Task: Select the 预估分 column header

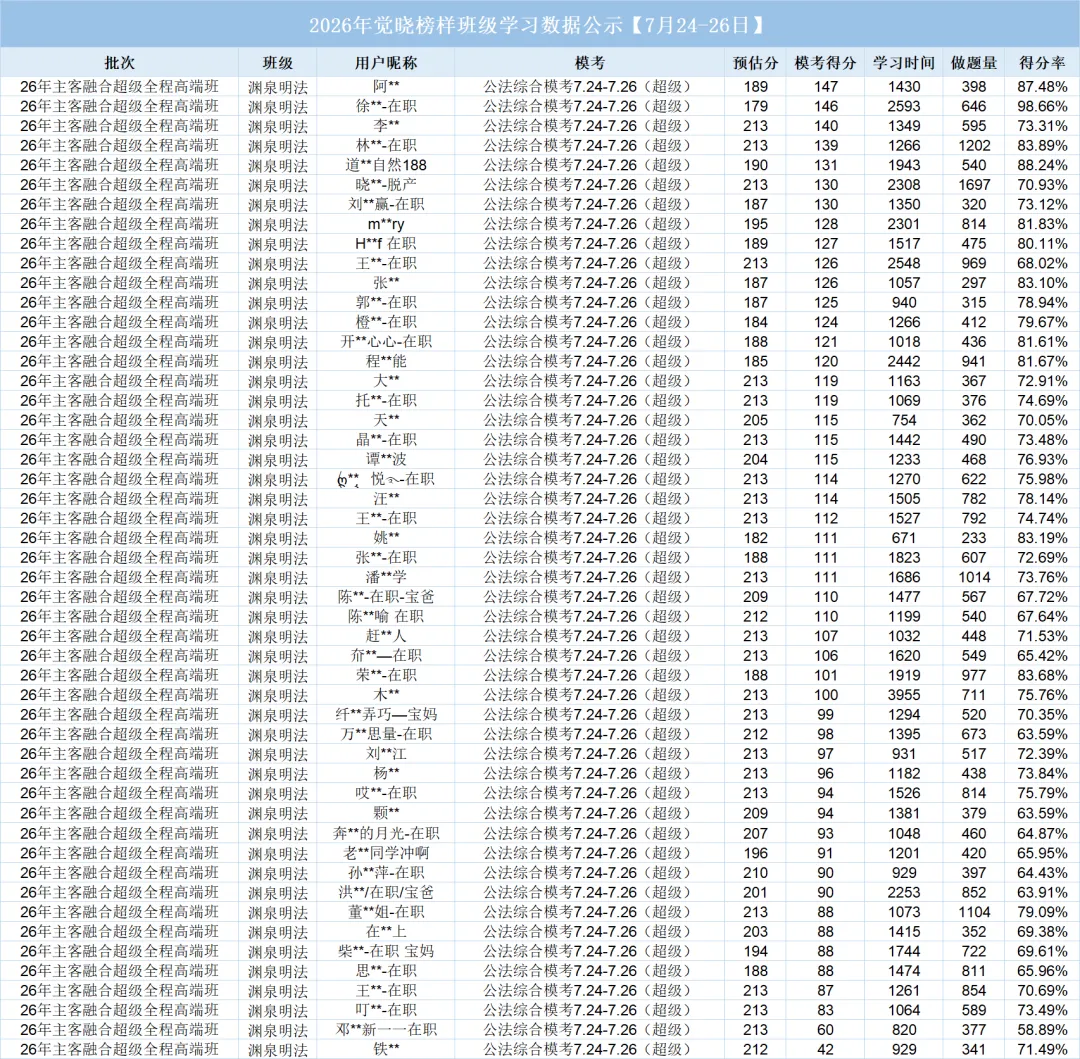Action: coord(756,63)
